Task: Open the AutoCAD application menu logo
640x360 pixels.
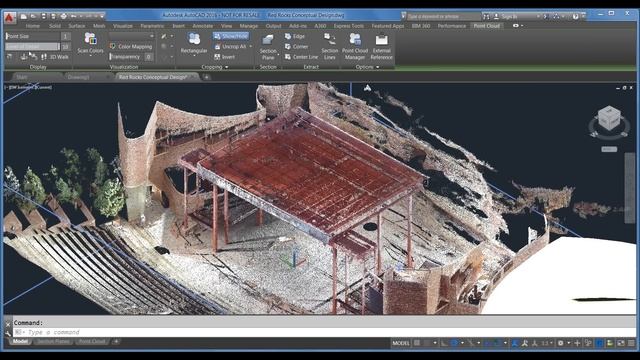Action: pos(10,18)
